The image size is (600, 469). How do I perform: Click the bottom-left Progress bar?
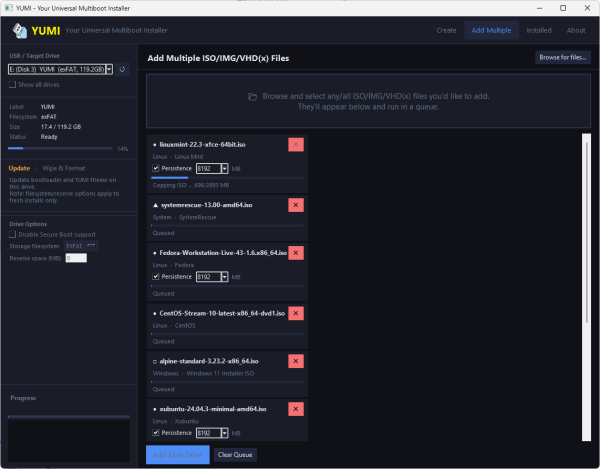69,416
